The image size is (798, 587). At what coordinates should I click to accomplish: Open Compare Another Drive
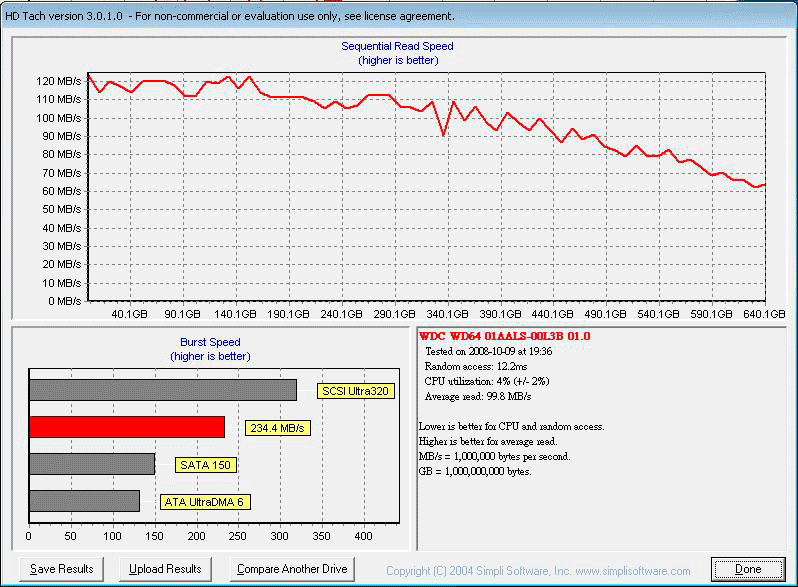click(x=292, y=569)
